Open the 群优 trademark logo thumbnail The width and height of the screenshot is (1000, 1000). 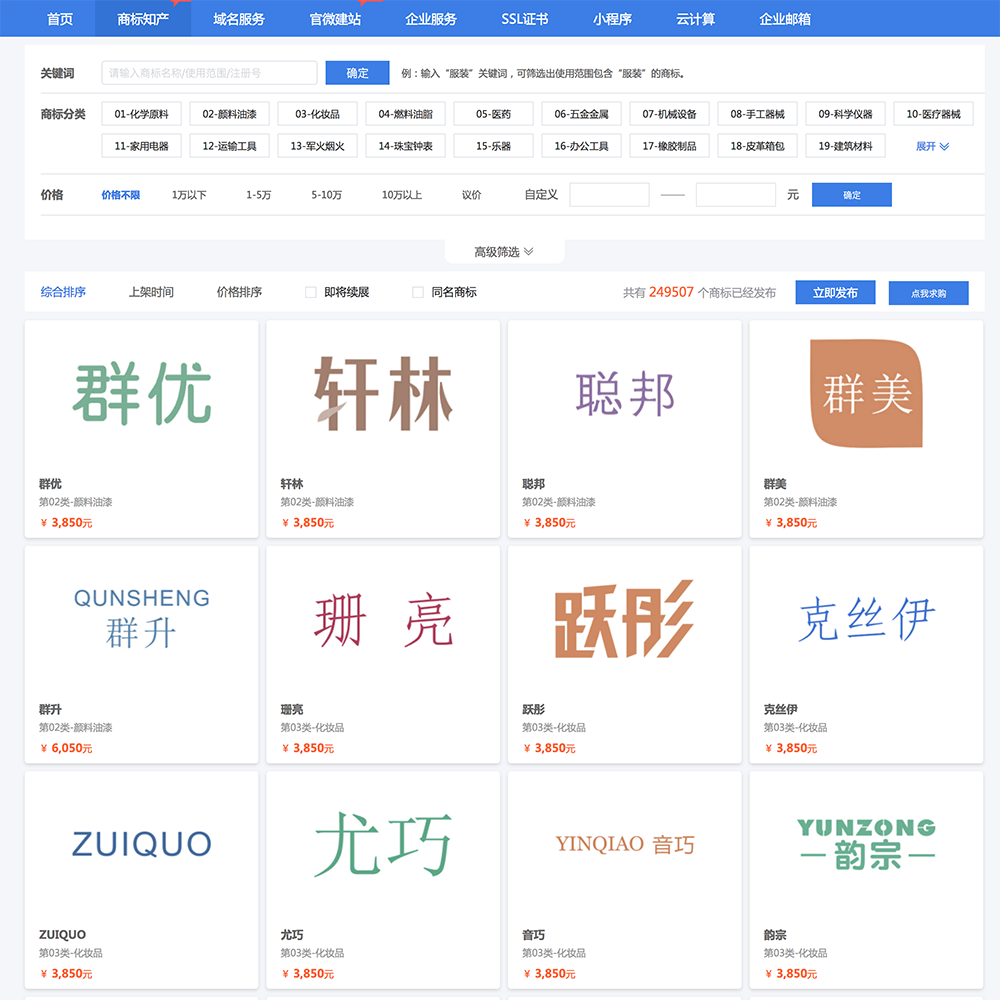pyautogui.click(x=141, y=394)
